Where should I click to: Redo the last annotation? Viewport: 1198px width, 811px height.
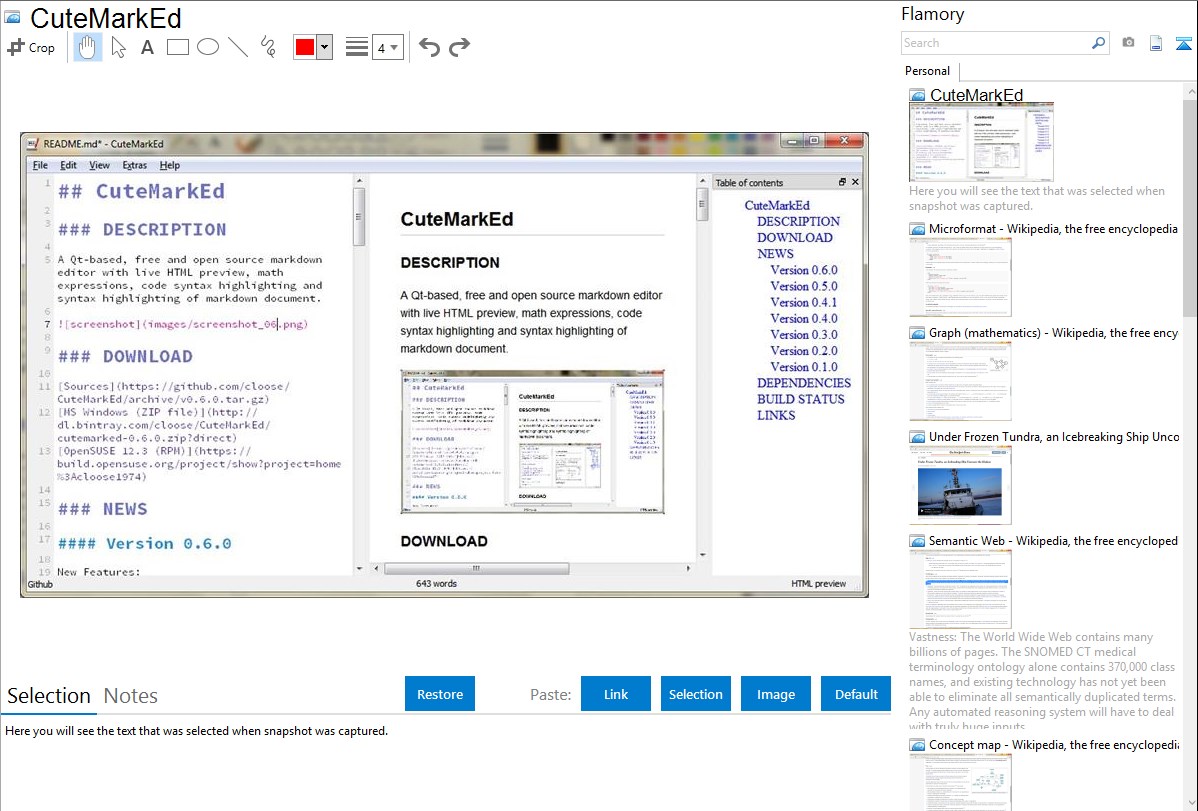(459, 47)
